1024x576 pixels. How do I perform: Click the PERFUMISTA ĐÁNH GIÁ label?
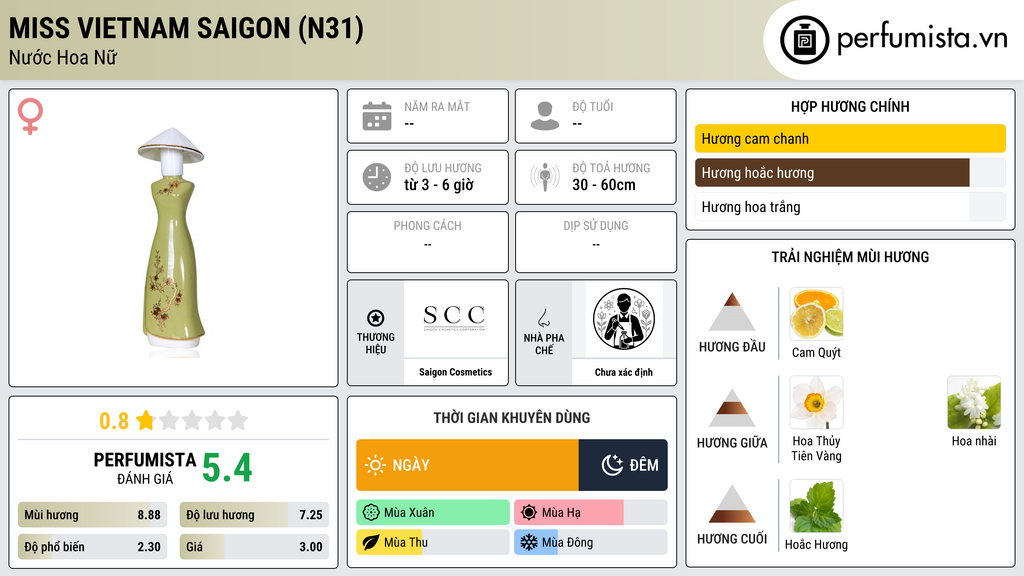145,468
